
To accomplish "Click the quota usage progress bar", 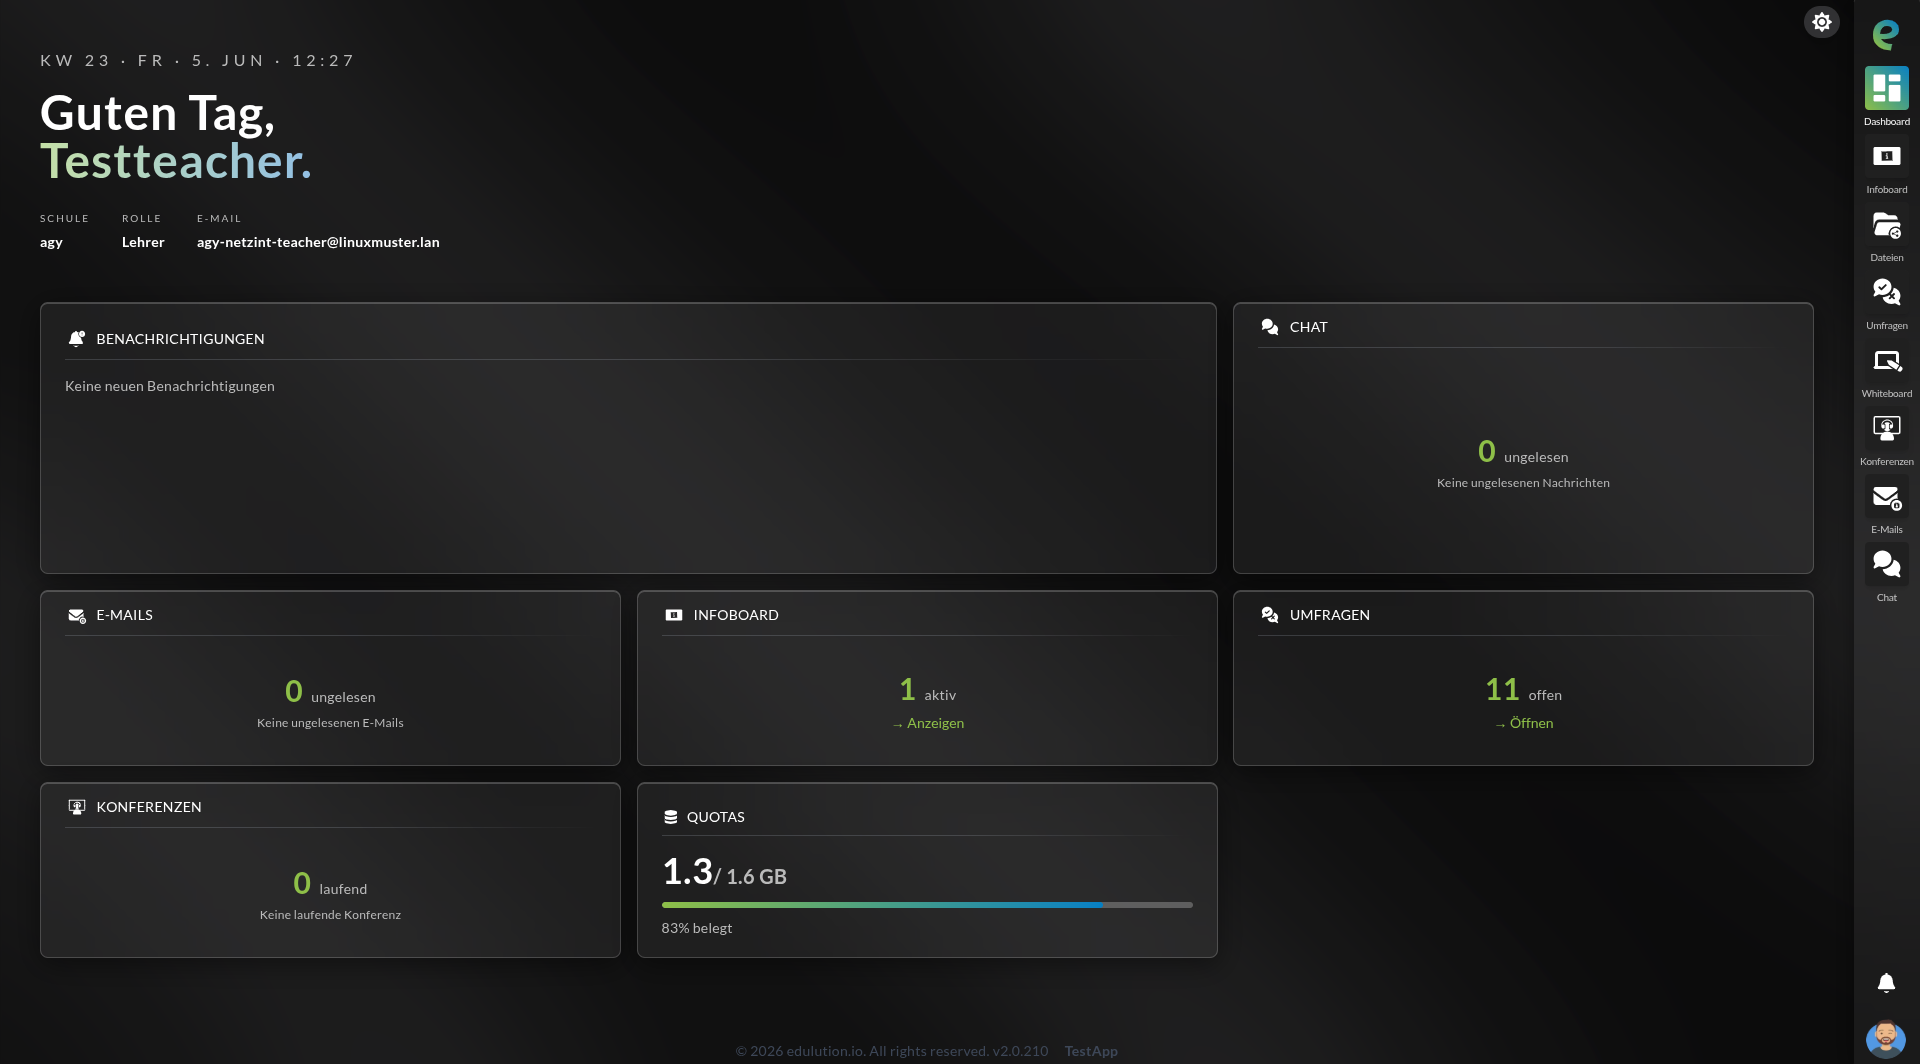I will pos(927,905).
